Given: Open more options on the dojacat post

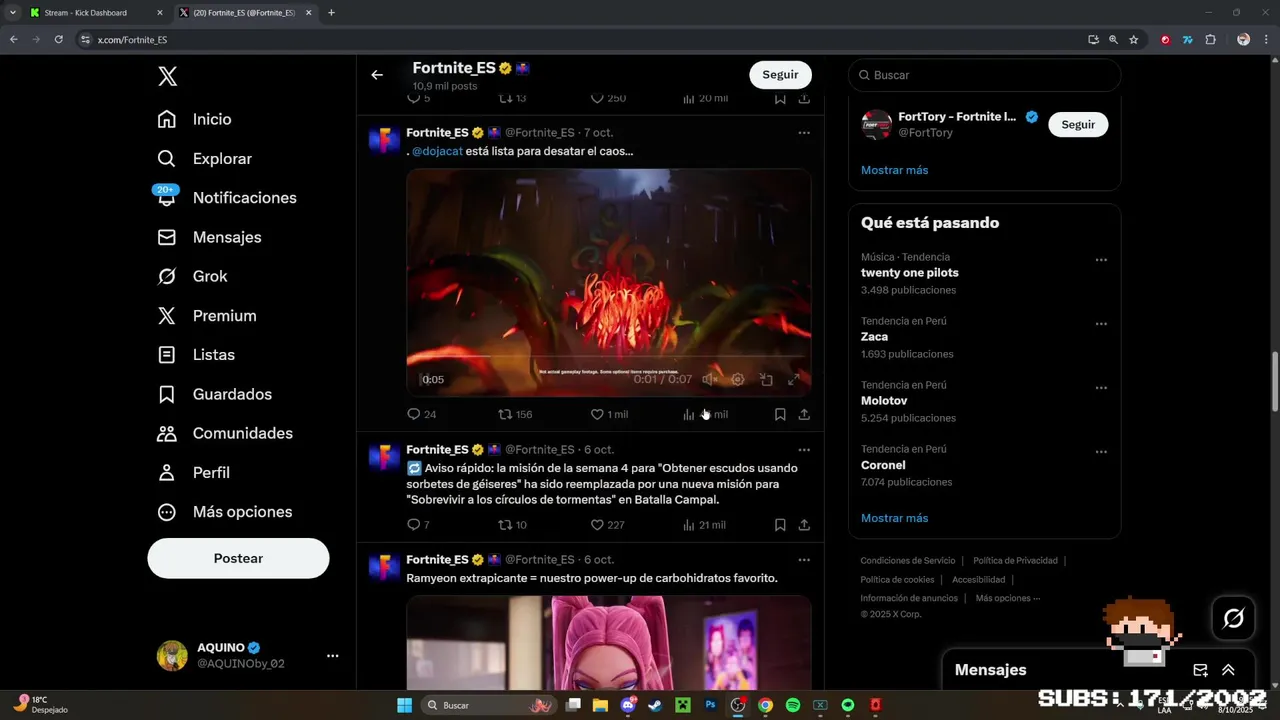Looking at the screenshot, I should click(804, 133).
